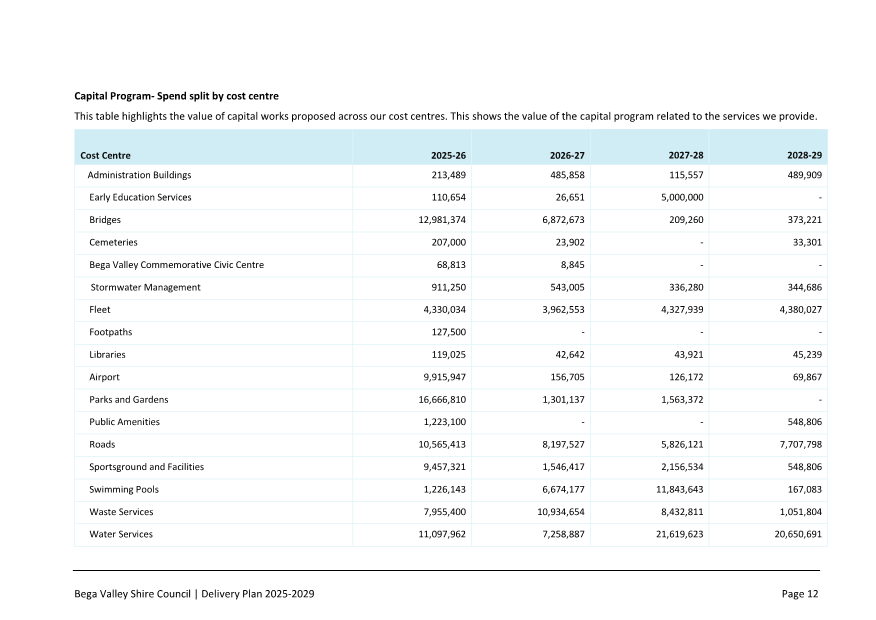Select the 'Fleet' row in the table
Image resolution: width=876 pixels, height=620 pixels.
[x=99, y=309]
